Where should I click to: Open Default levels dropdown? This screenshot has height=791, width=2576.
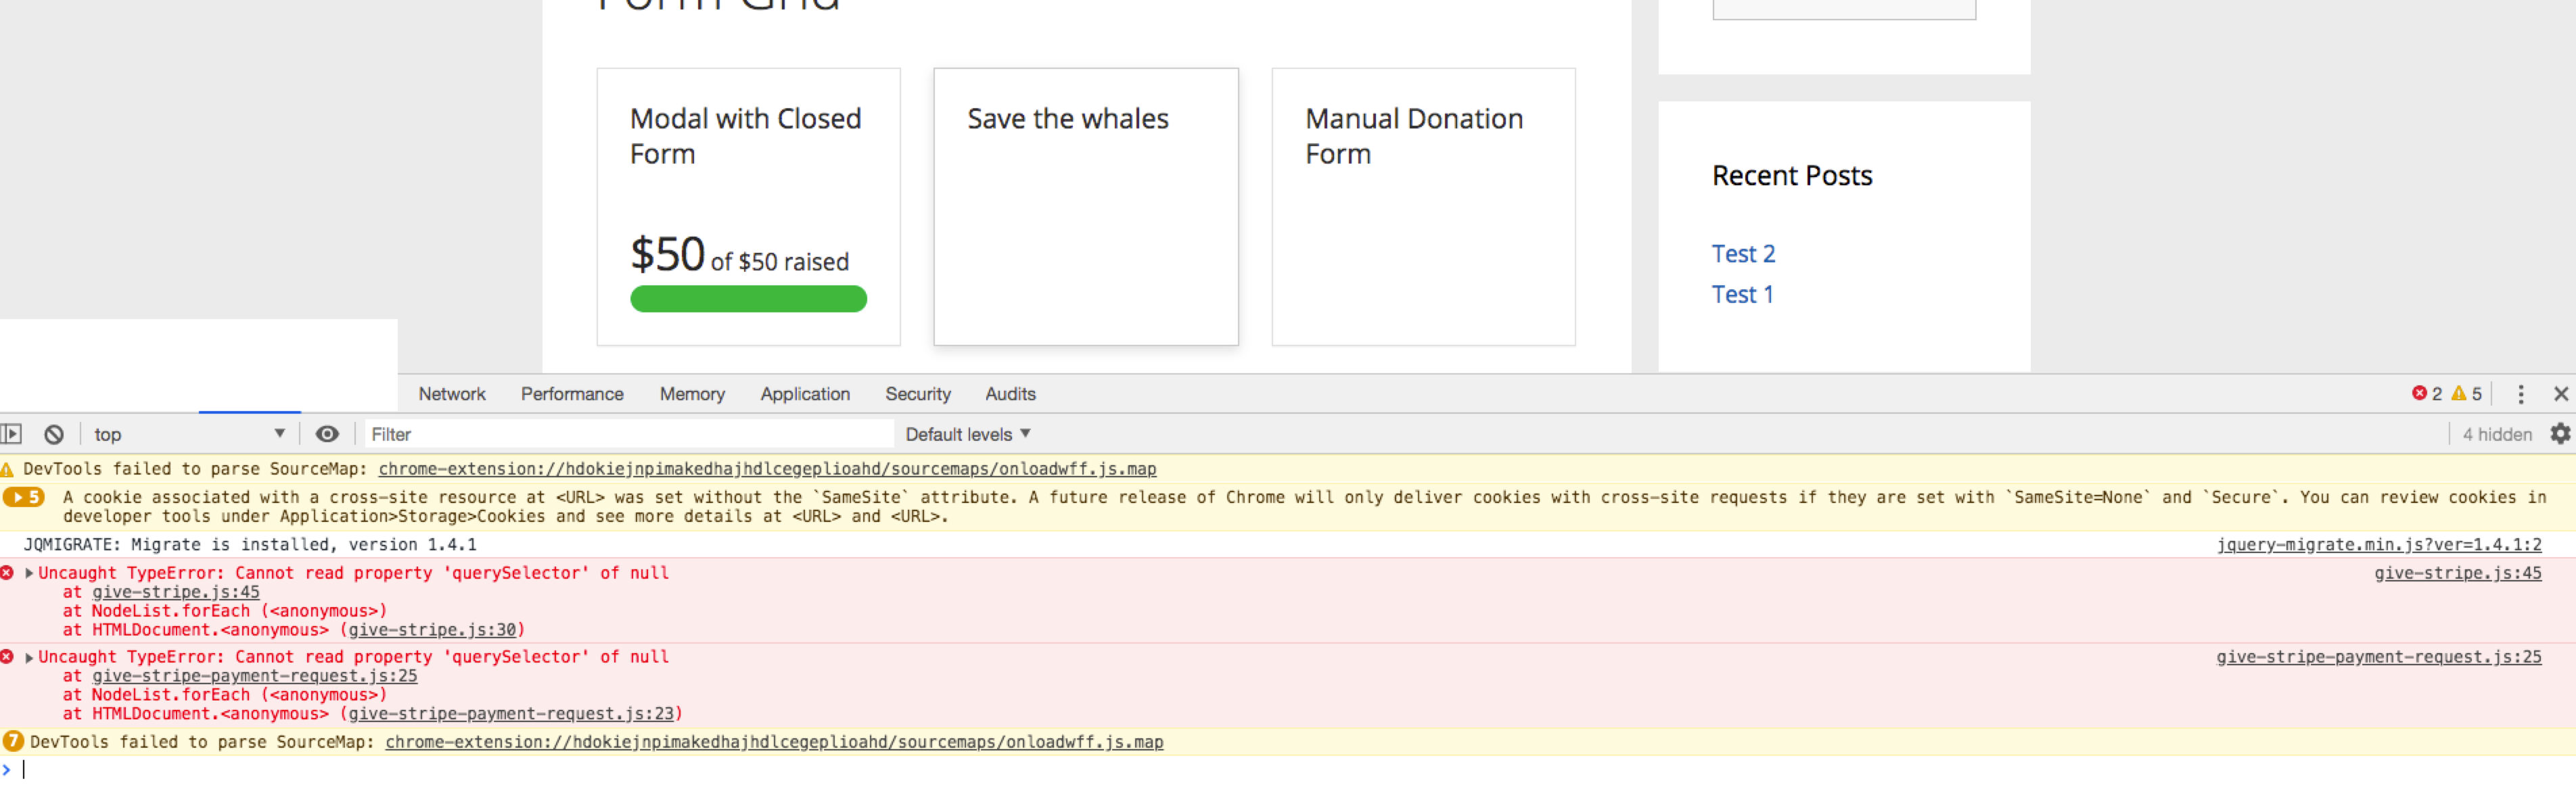tap(968, 434)
